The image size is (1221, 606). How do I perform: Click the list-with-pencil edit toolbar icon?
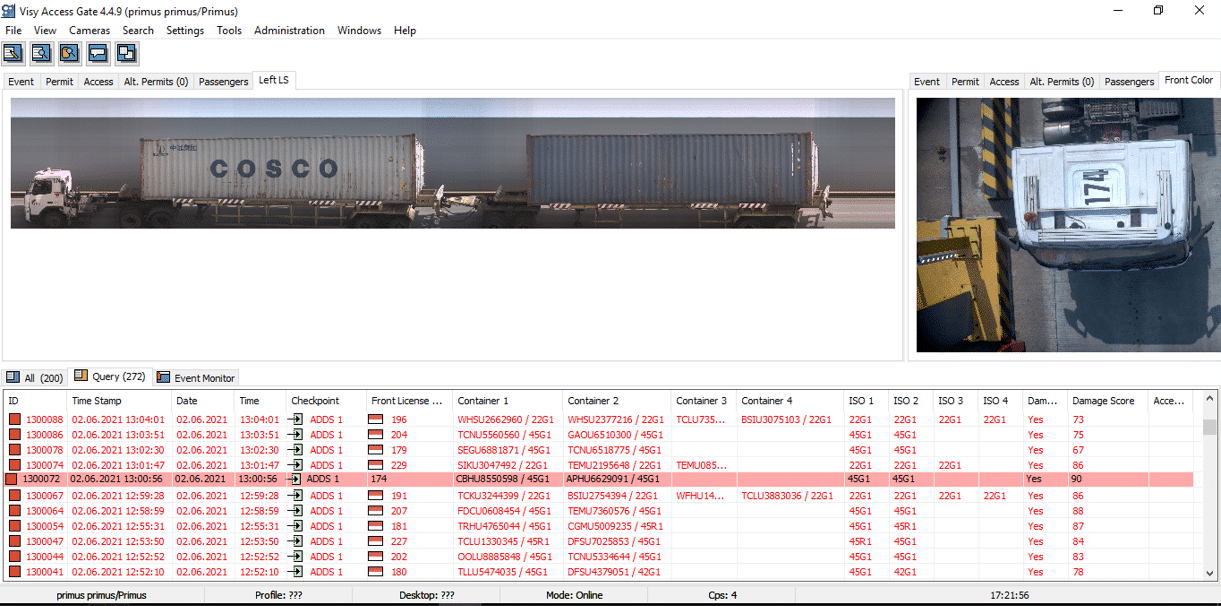tap(13, 53)
